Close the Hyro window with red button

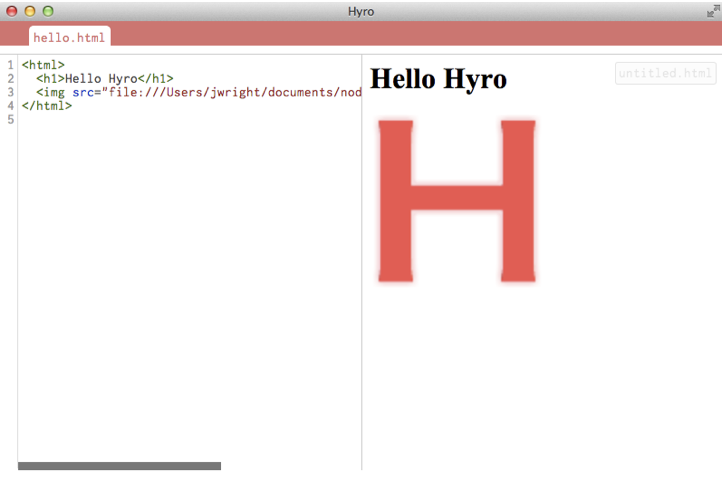click(12, 11)
